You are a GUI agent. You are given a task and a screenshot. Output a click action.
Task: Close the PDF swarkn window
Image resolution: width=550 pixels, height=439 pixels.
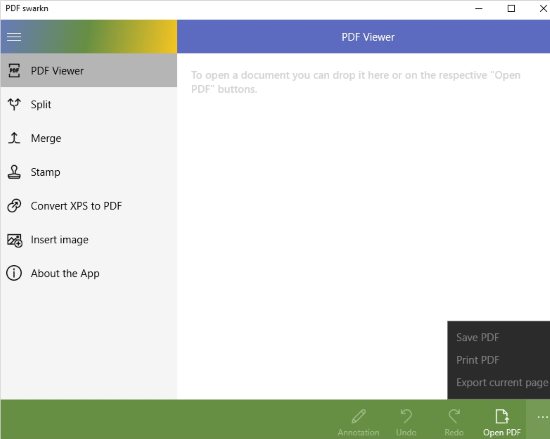543,8
